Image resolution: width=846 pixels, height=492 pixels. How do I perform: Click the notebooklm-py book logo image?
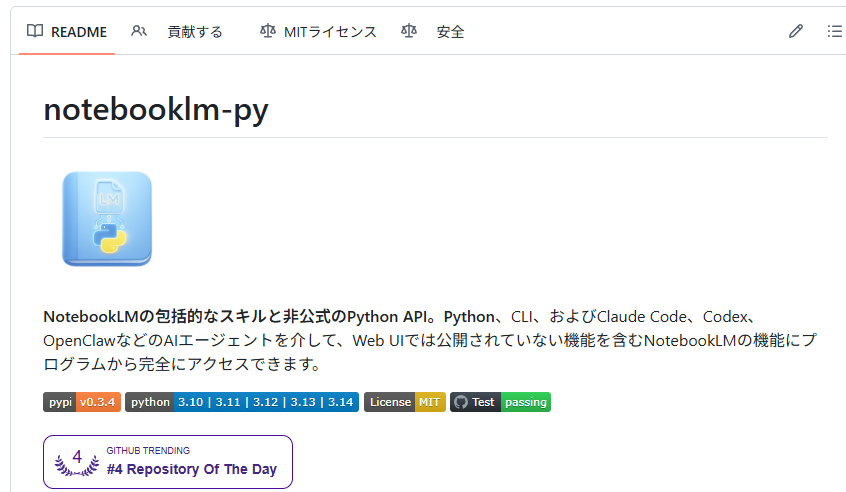pos(107,219)
